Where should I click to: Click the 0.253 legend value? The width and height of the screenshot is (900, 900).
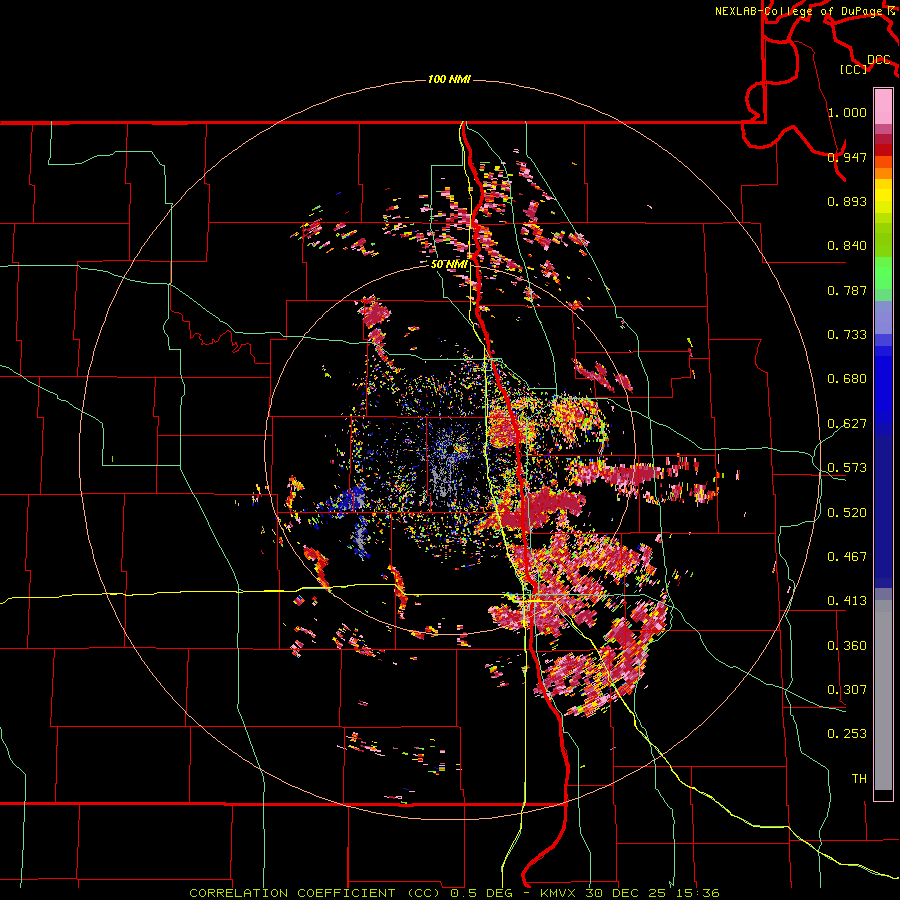(847, 734)
